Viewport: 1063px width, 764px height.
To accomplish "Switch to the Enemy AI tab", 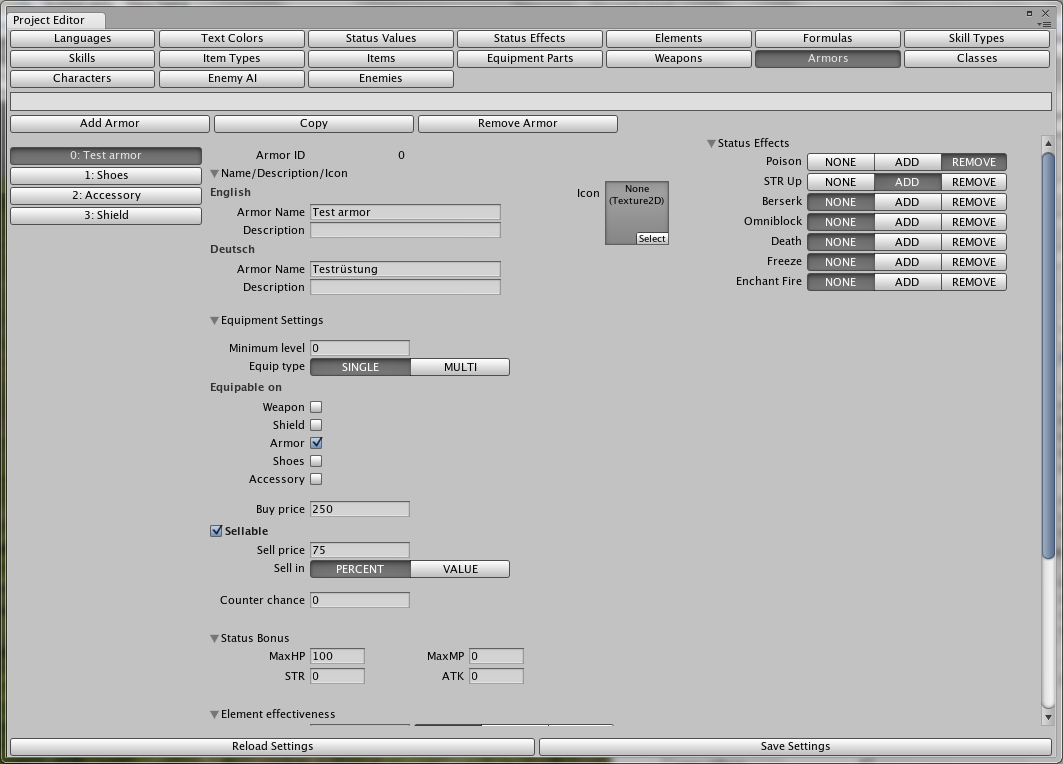I will (232, 79).
